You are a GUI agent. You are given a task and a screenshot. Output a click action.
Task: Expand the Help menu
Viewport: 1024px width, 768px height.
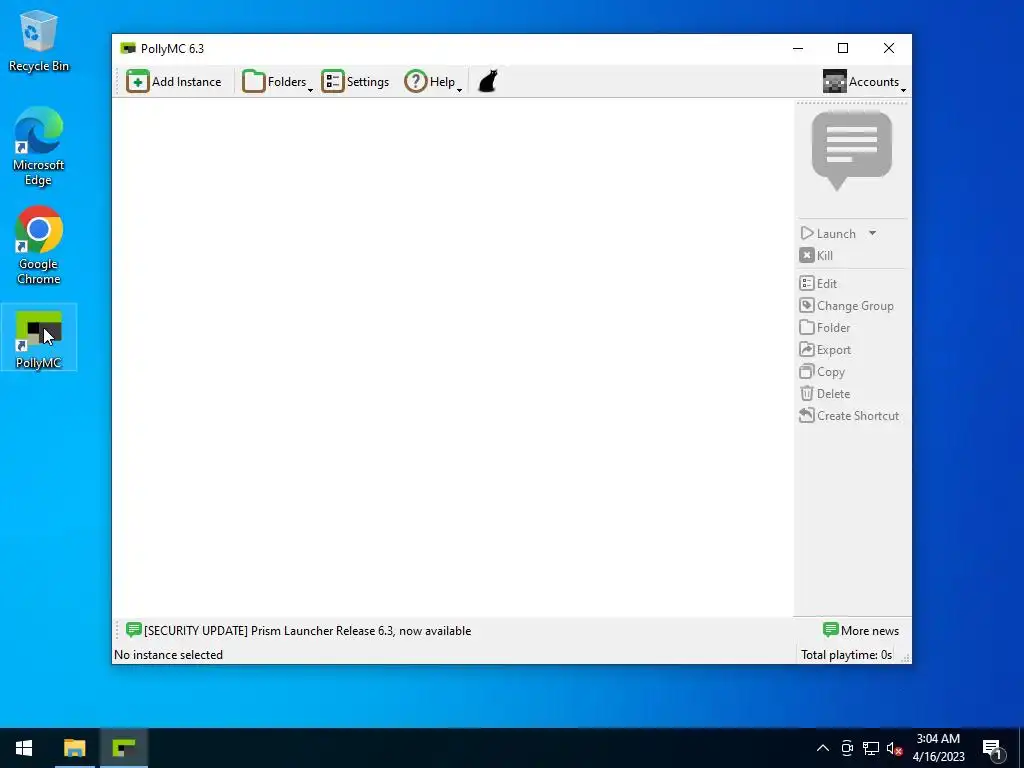[x=433, y=82]
